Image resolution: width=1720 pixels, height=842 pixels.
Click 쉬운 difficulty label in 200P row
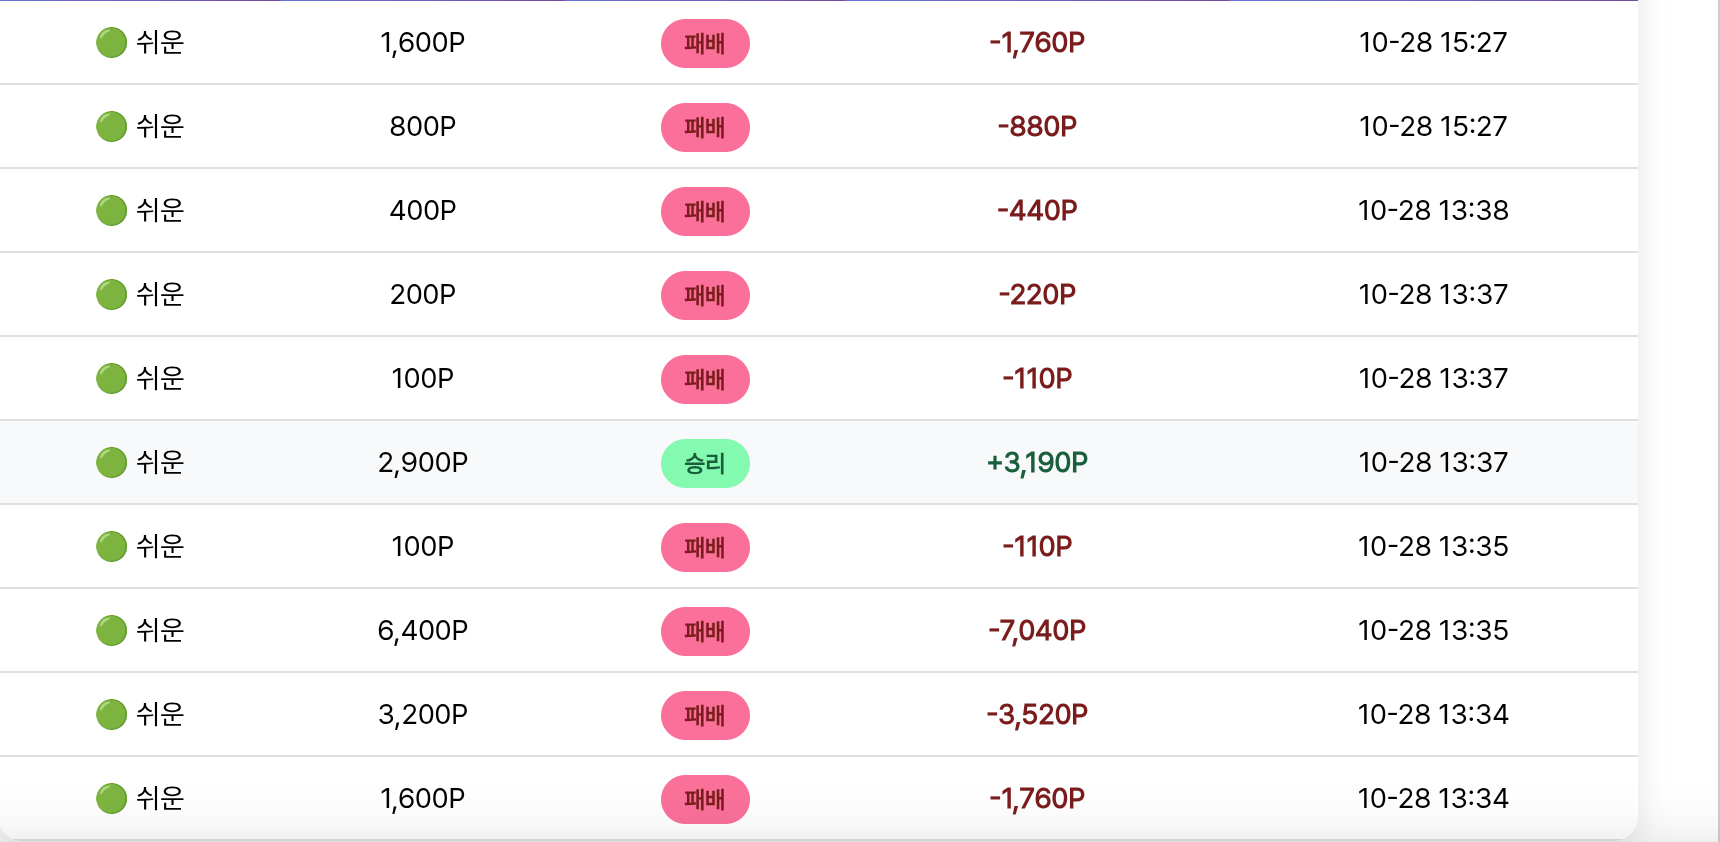coord(160,294)
